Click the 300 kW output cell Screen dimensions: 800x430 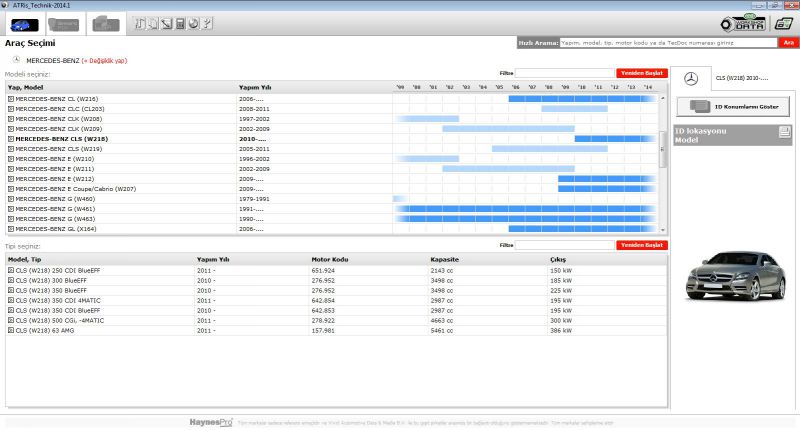[561, 321]
